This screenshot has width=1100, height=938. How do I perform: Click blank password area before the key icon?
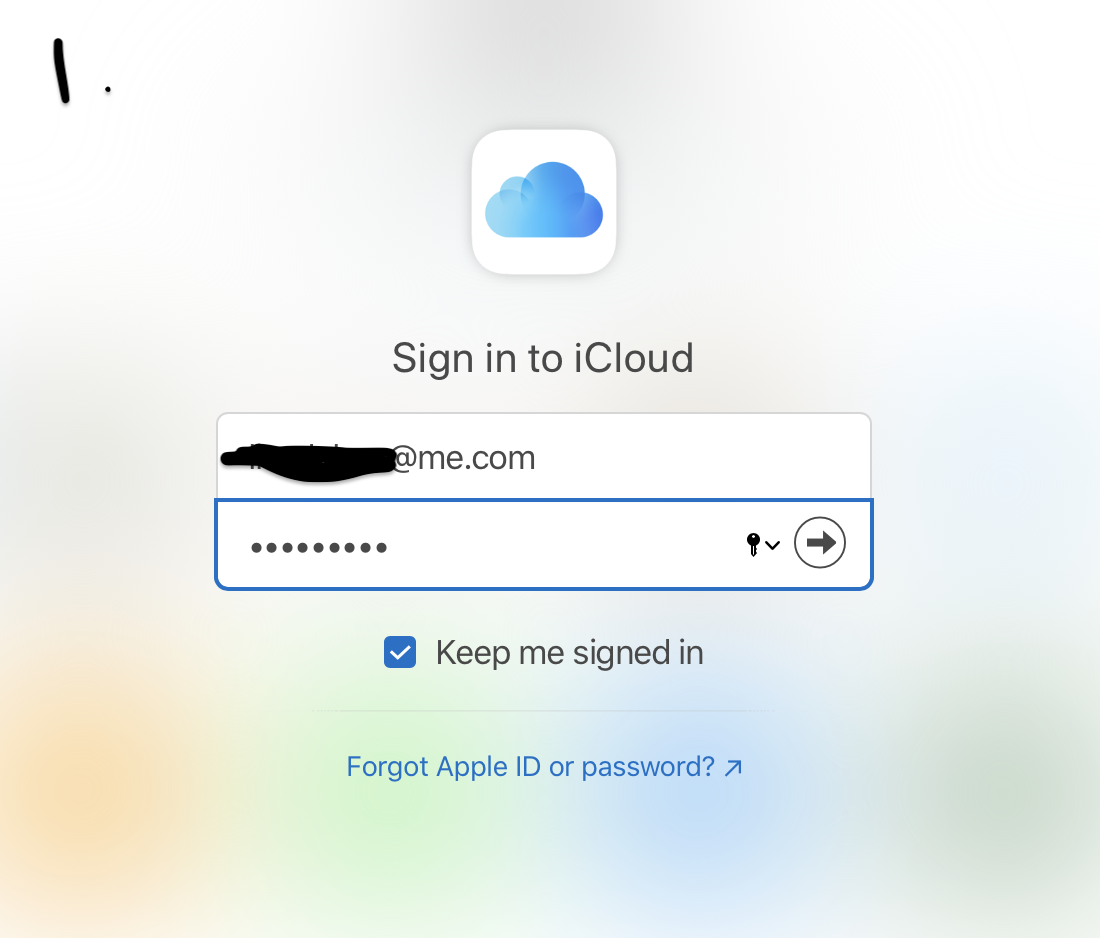[x=561, y=546]
